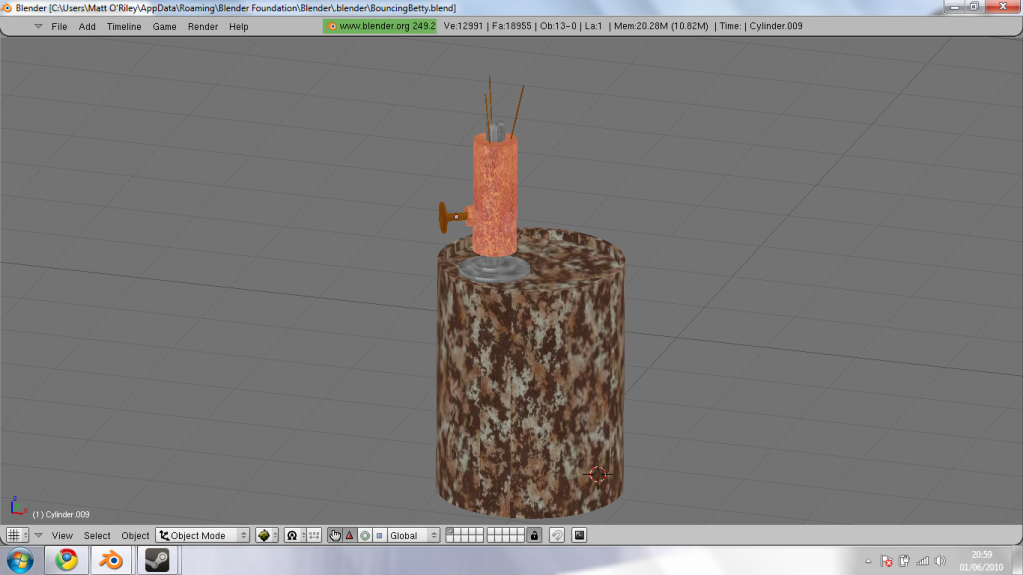Select the scale manipulator square icon
The height and width of the screenshot is (575, 1023).
coord(379,535)
